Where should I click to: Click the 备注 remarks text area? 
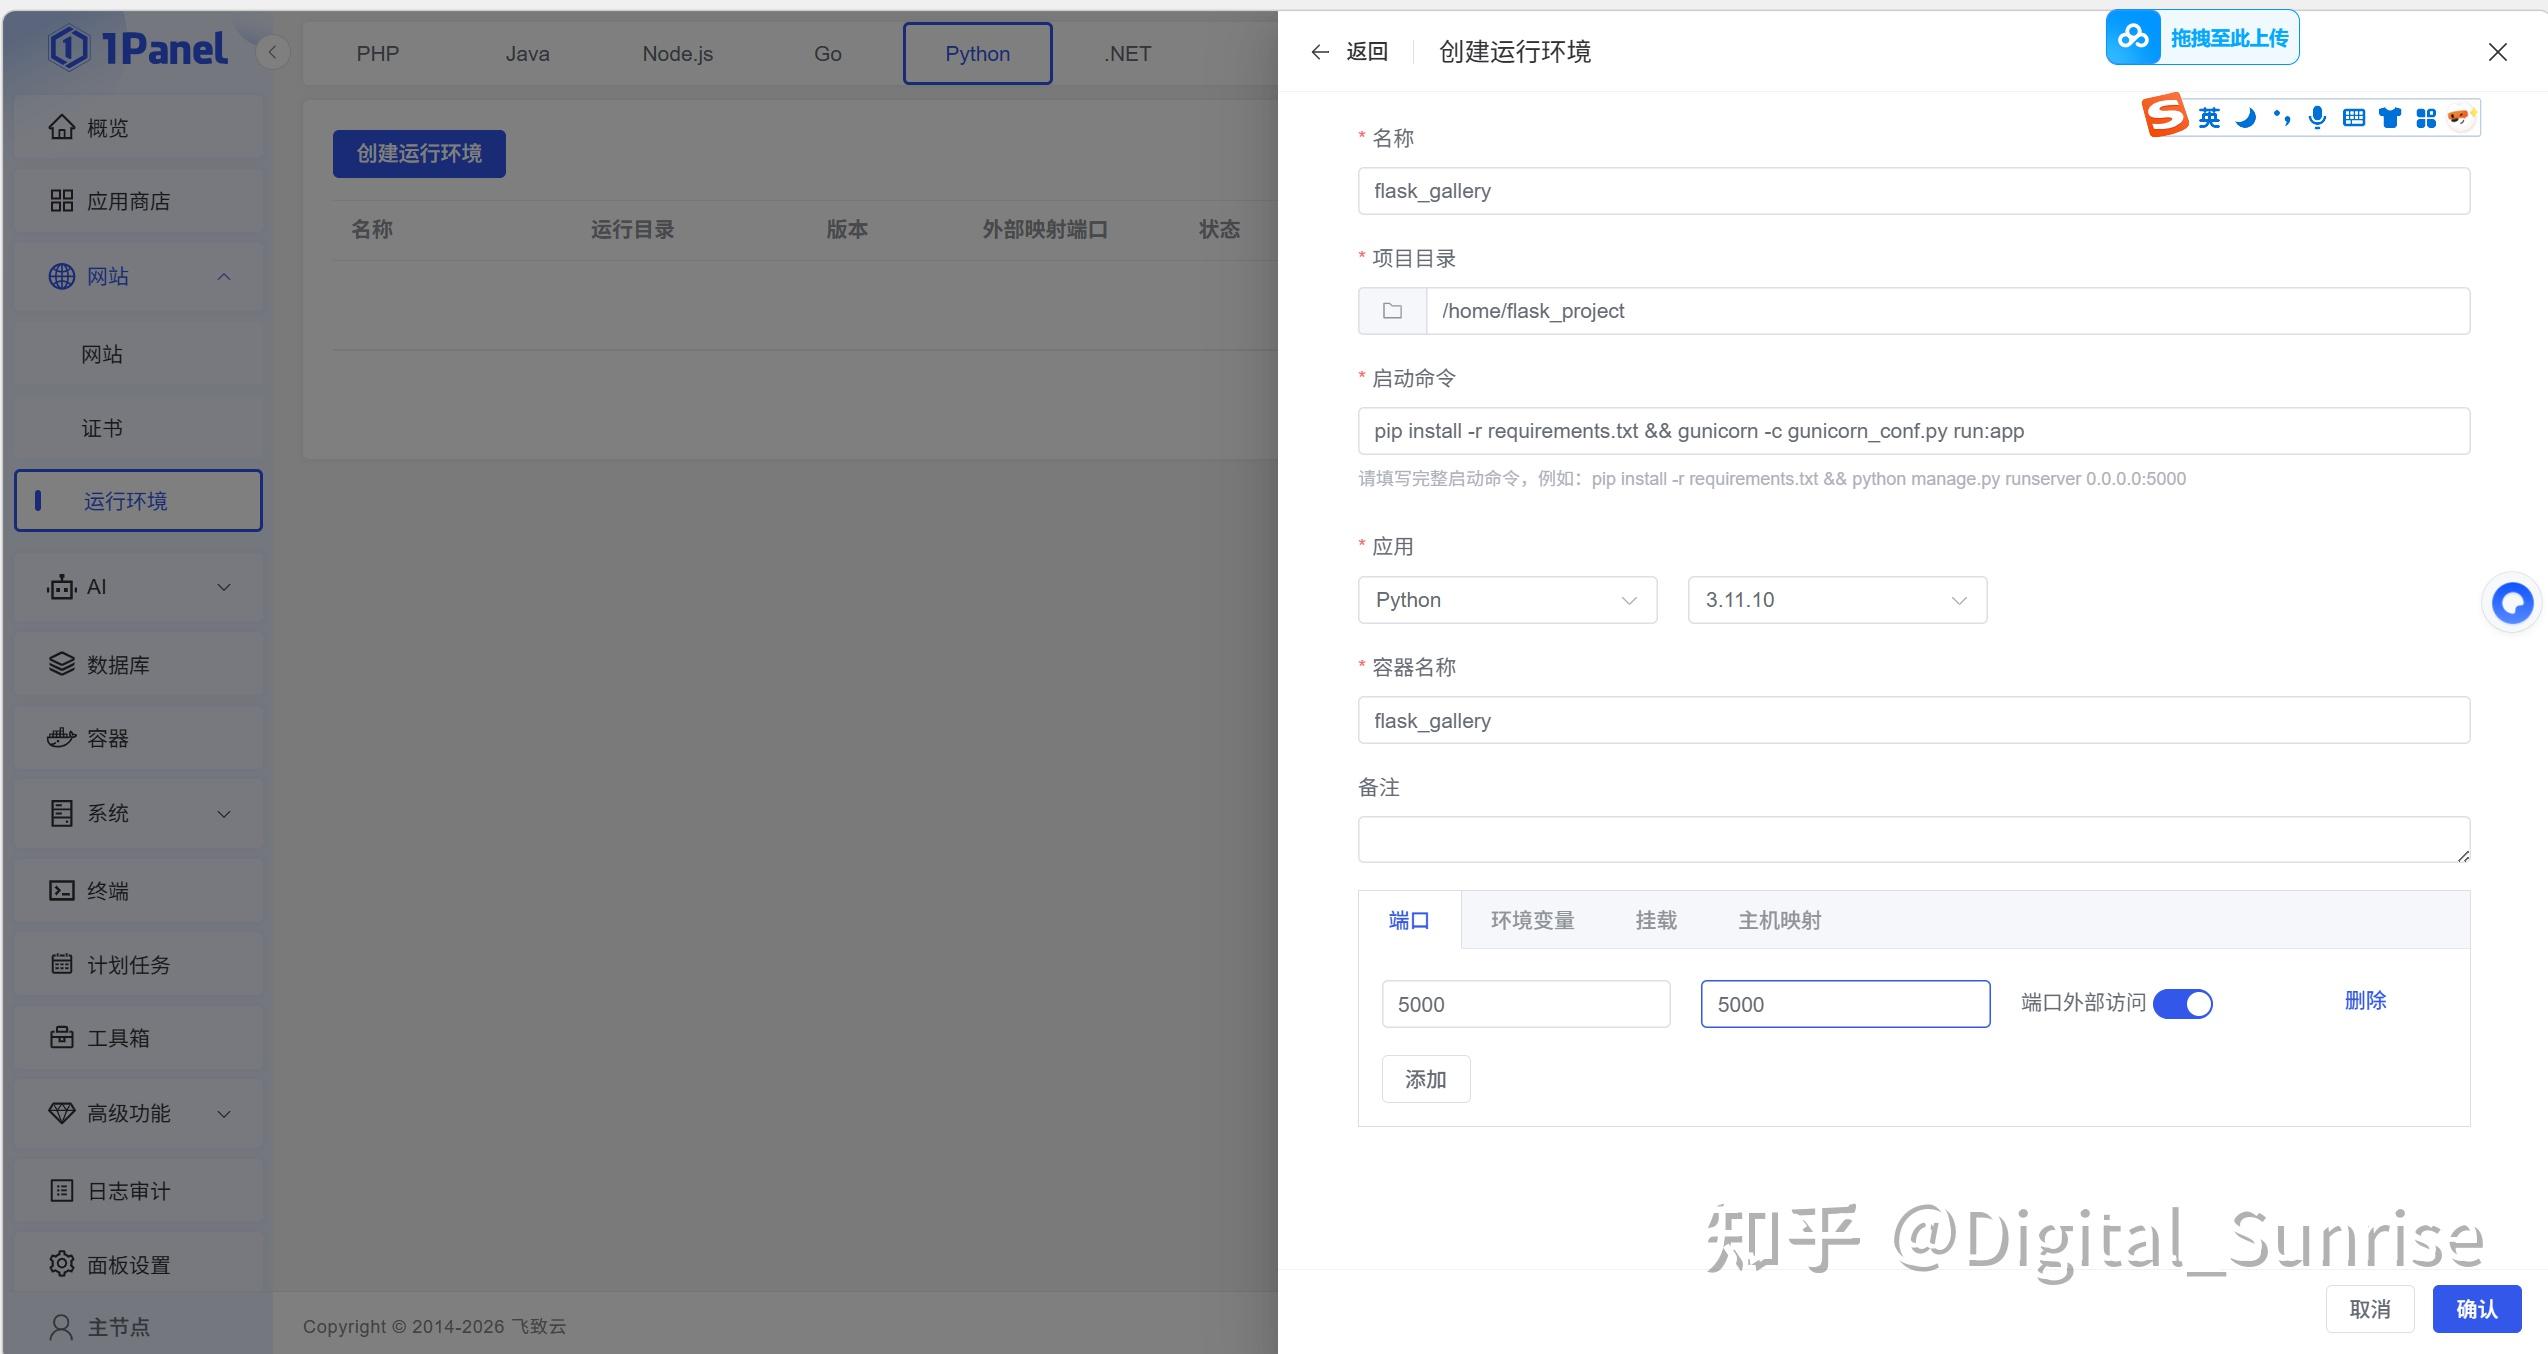tap(1912, 838)
